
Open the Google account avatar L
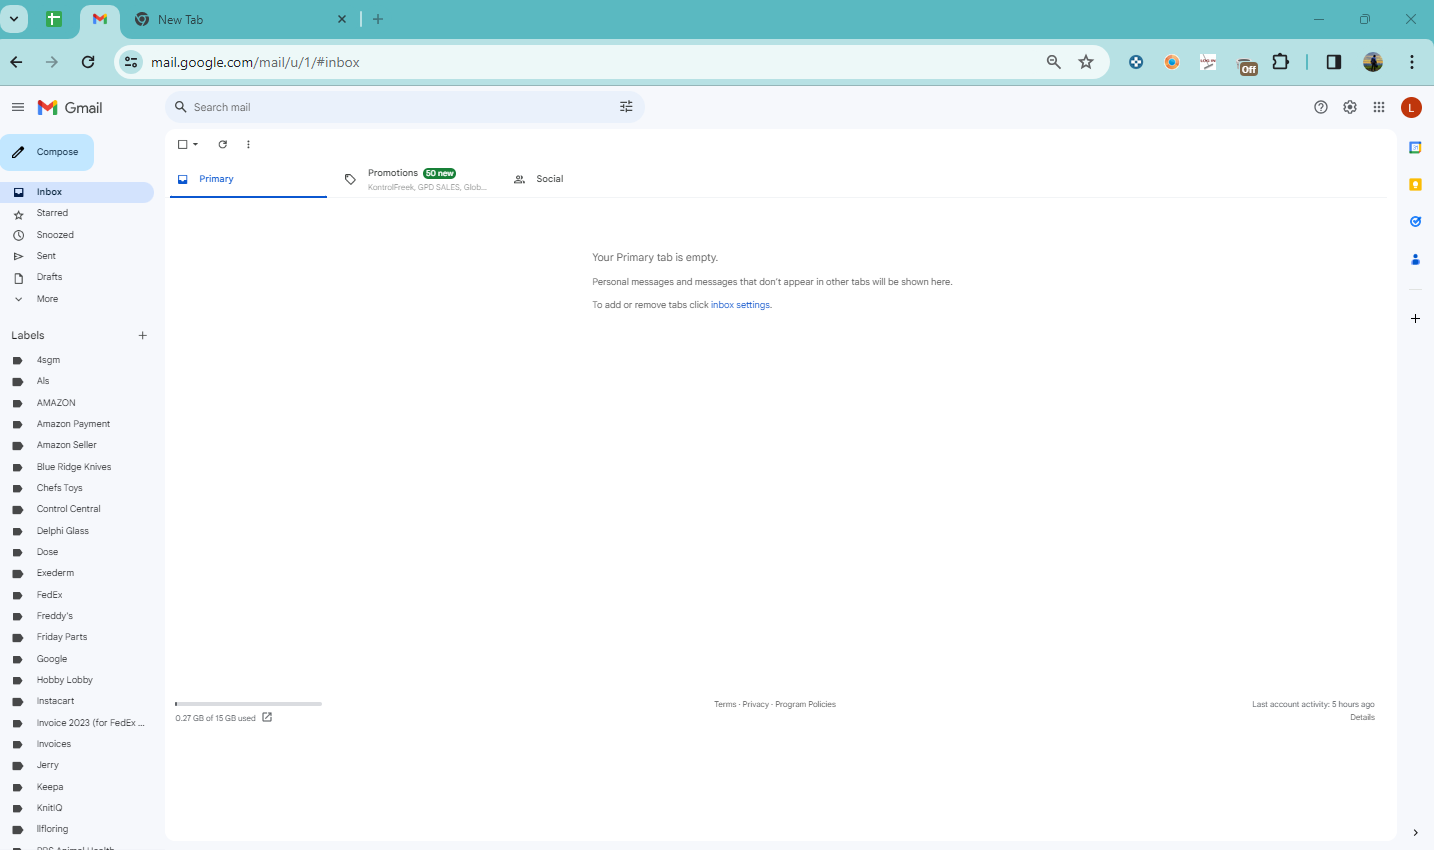coord(1411,107)
